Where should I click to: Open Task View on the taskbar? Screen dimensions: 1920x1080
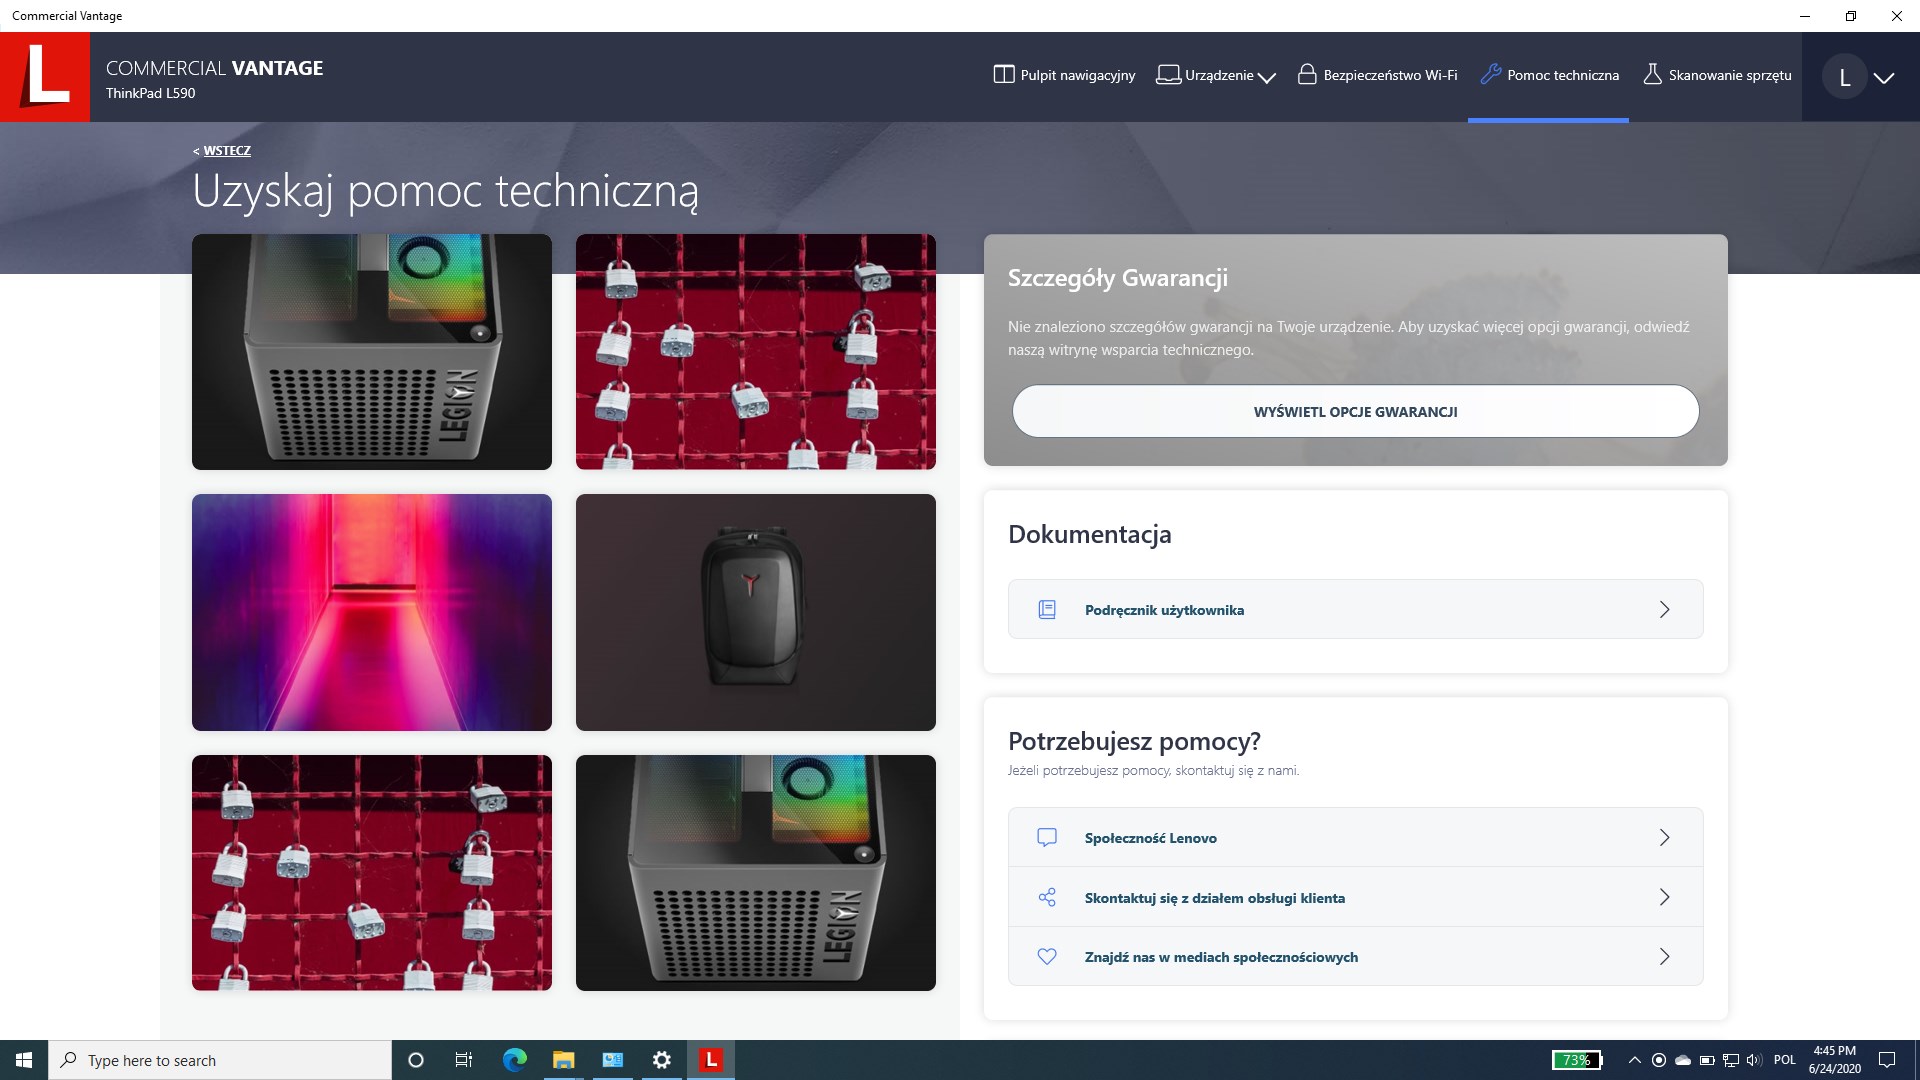point(464,1060)
